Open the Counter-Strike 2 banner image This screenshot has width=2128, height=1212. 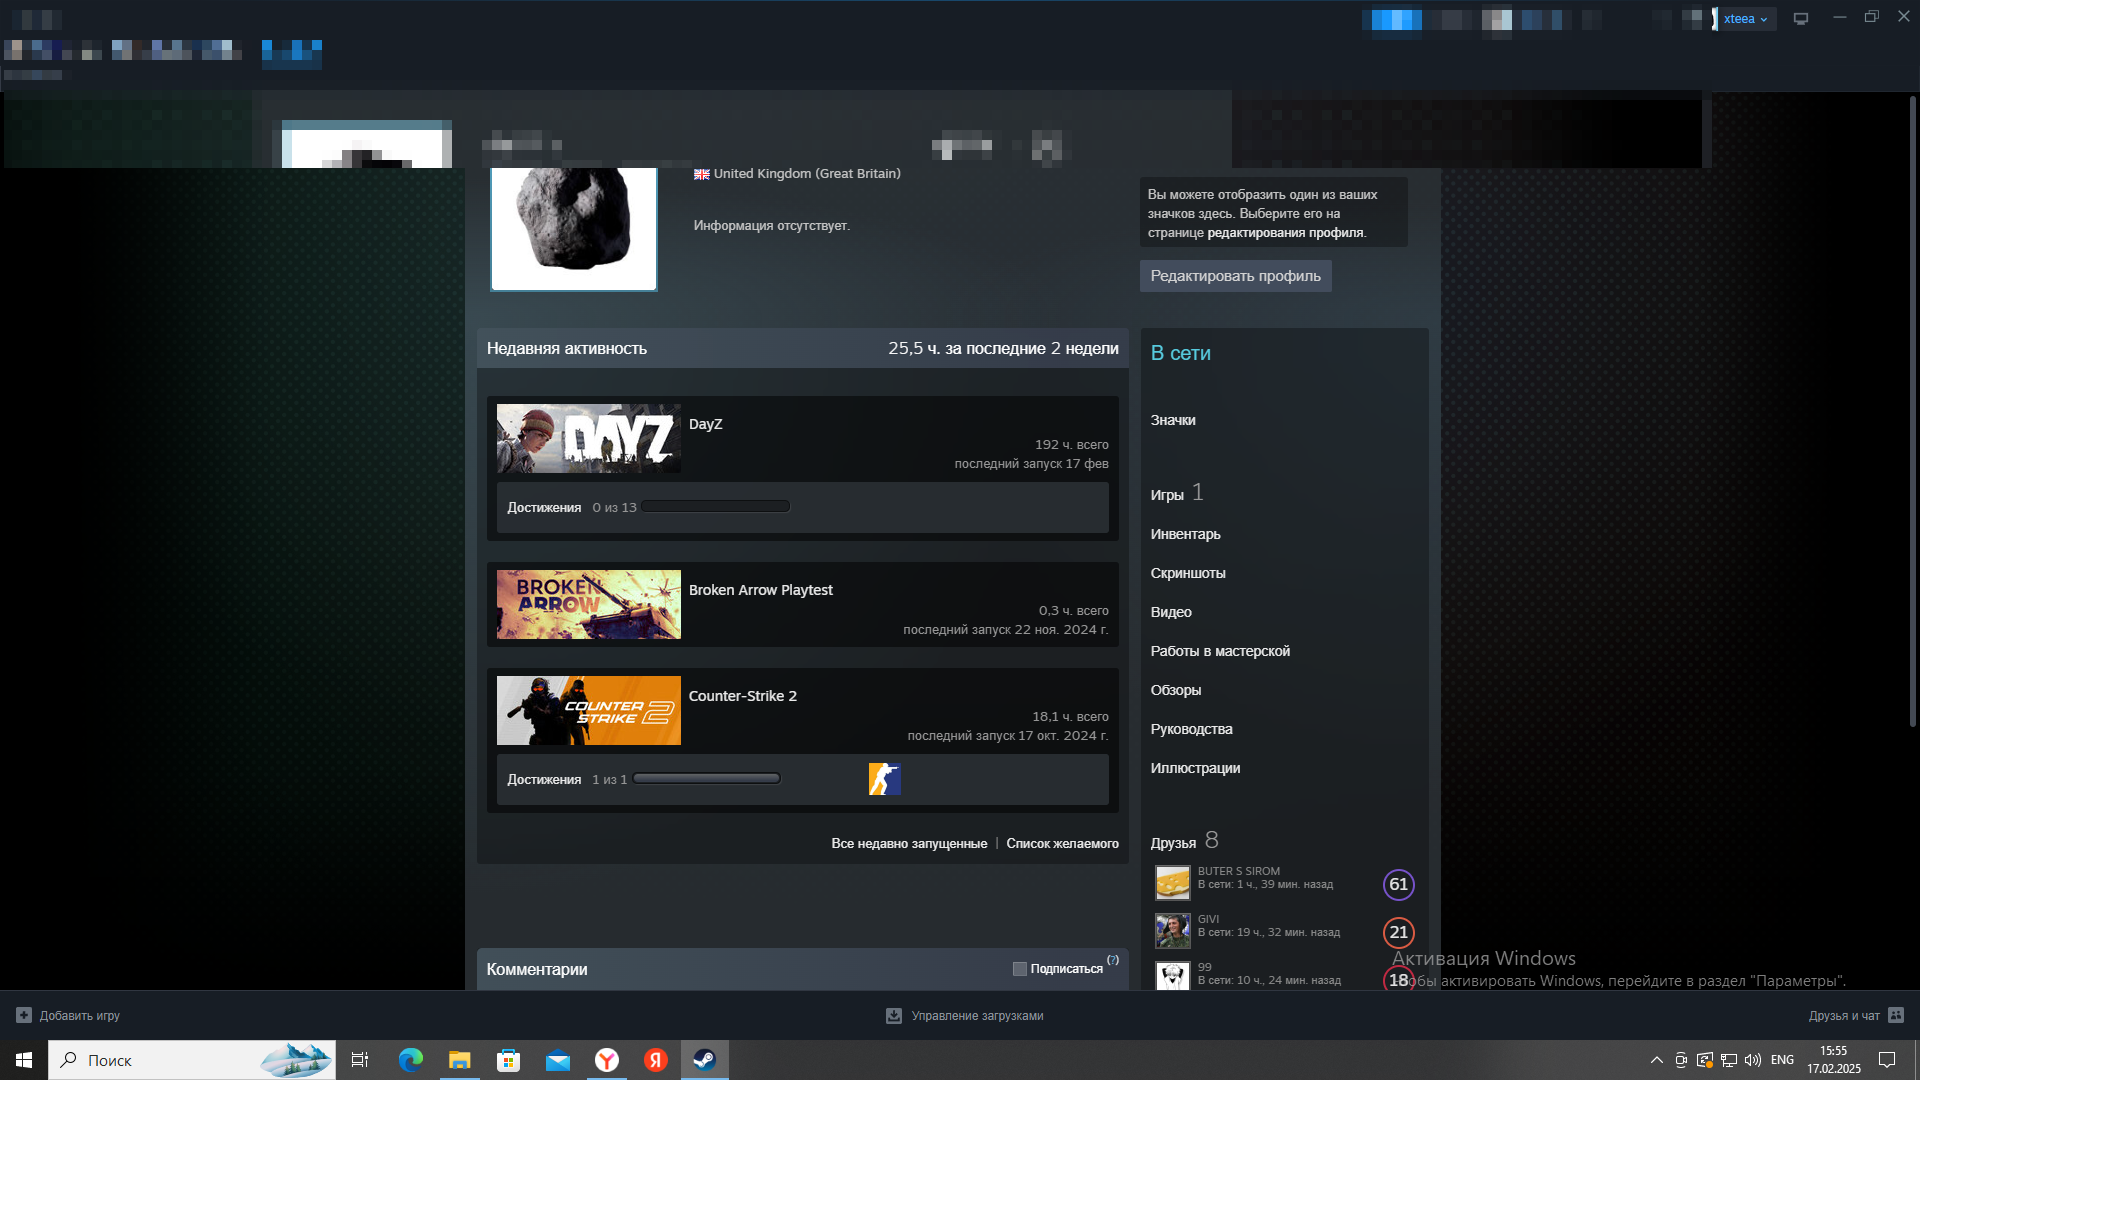click(x=588, y=710)
